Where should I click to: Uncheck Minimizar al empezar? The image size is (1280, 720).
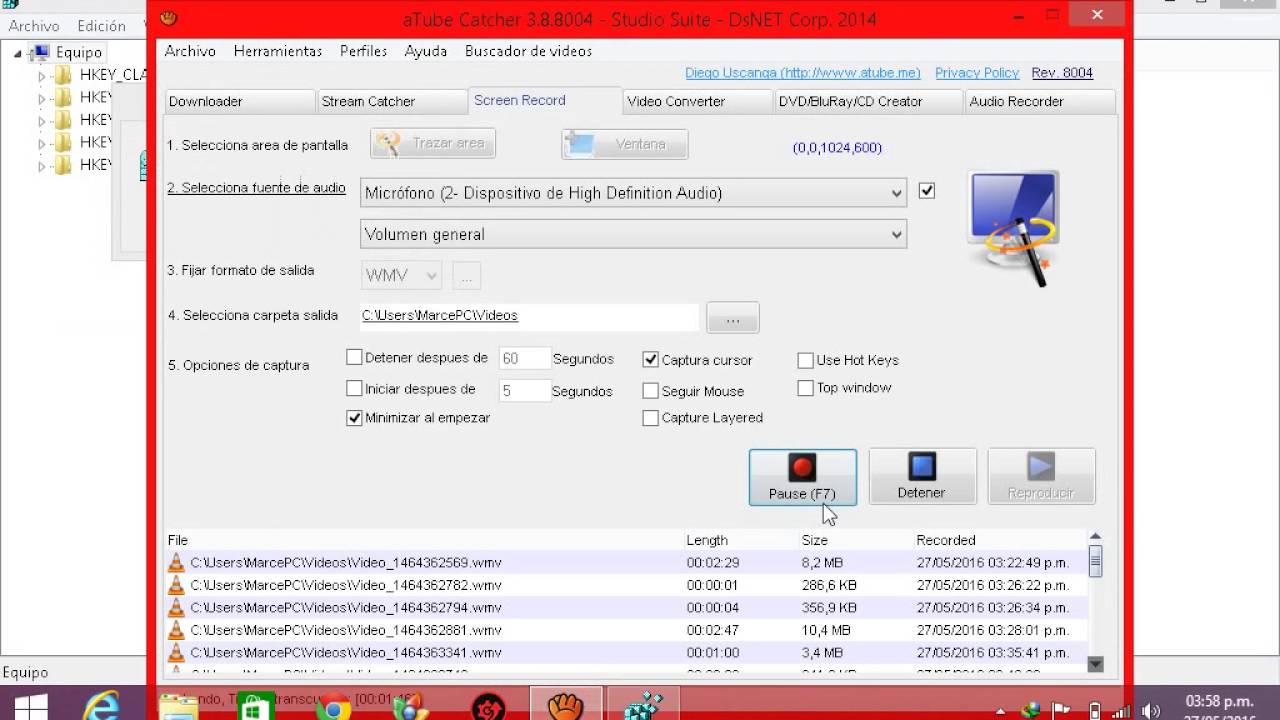click(354, 418)
